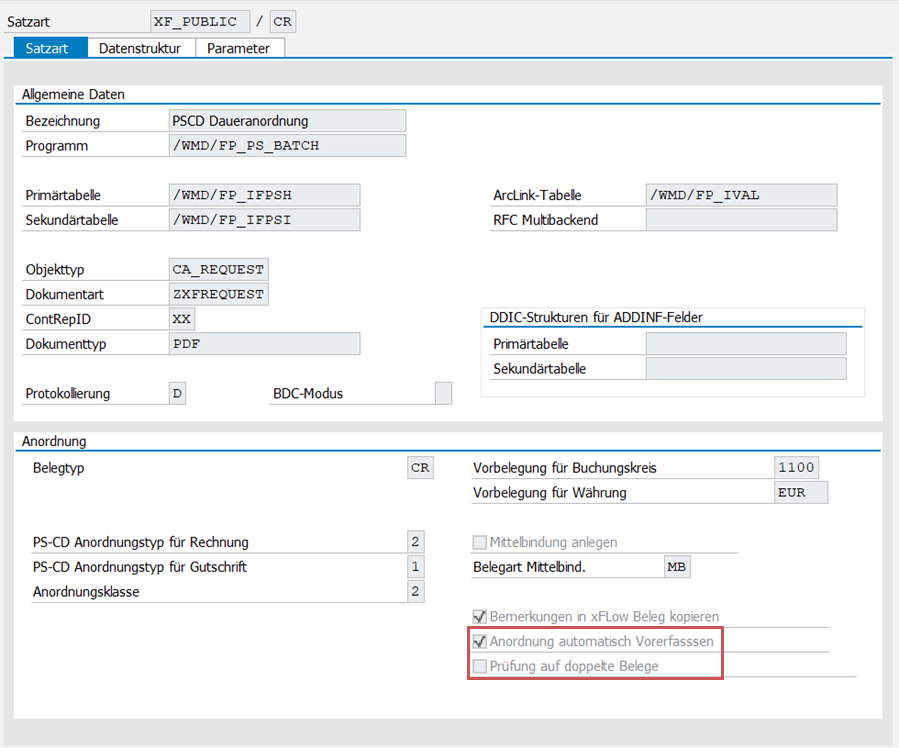Select the Sekundärtabelle field showing /WMD/FP_IFPSI
The height and width of the screenshot is (748, 899).
coord(262,219)
